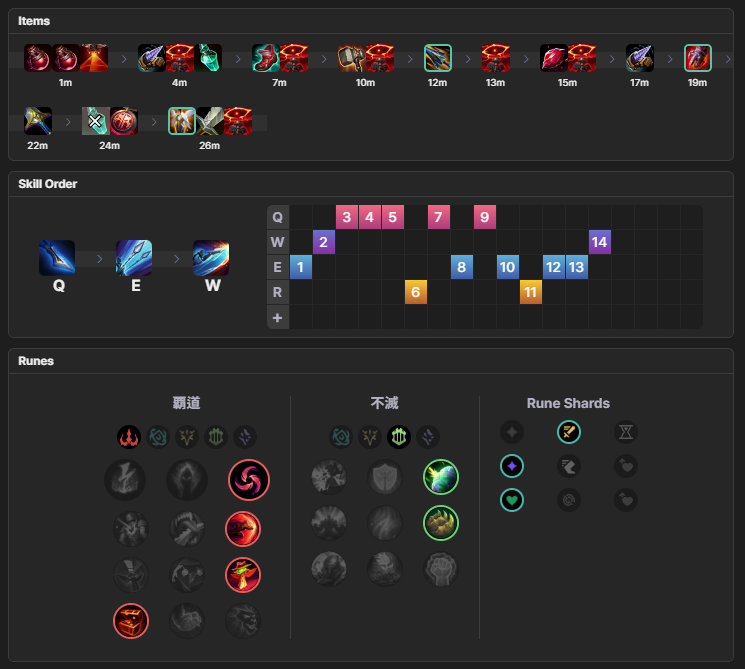Image resolution: width=745 pixels, height=669 pixels.
Task: Toggle the green heart rune shard
Action: pos(512,500)
